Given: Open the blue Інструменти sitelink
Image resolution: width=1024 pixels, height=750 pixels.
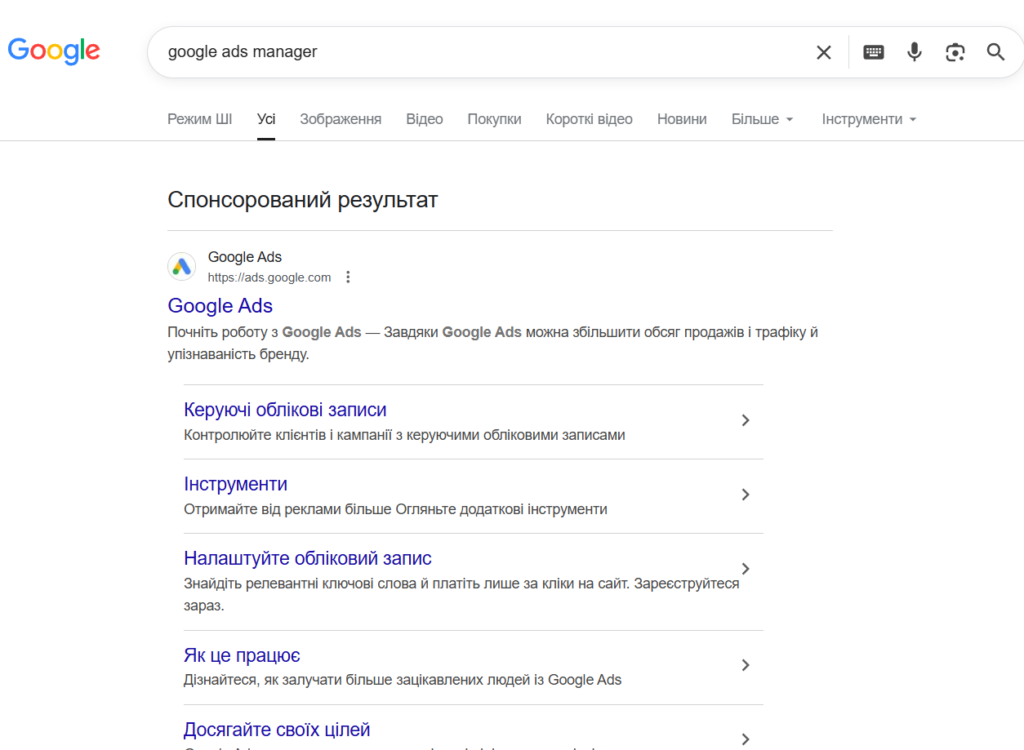Looking at the screenshot, I should pos(235,484).
